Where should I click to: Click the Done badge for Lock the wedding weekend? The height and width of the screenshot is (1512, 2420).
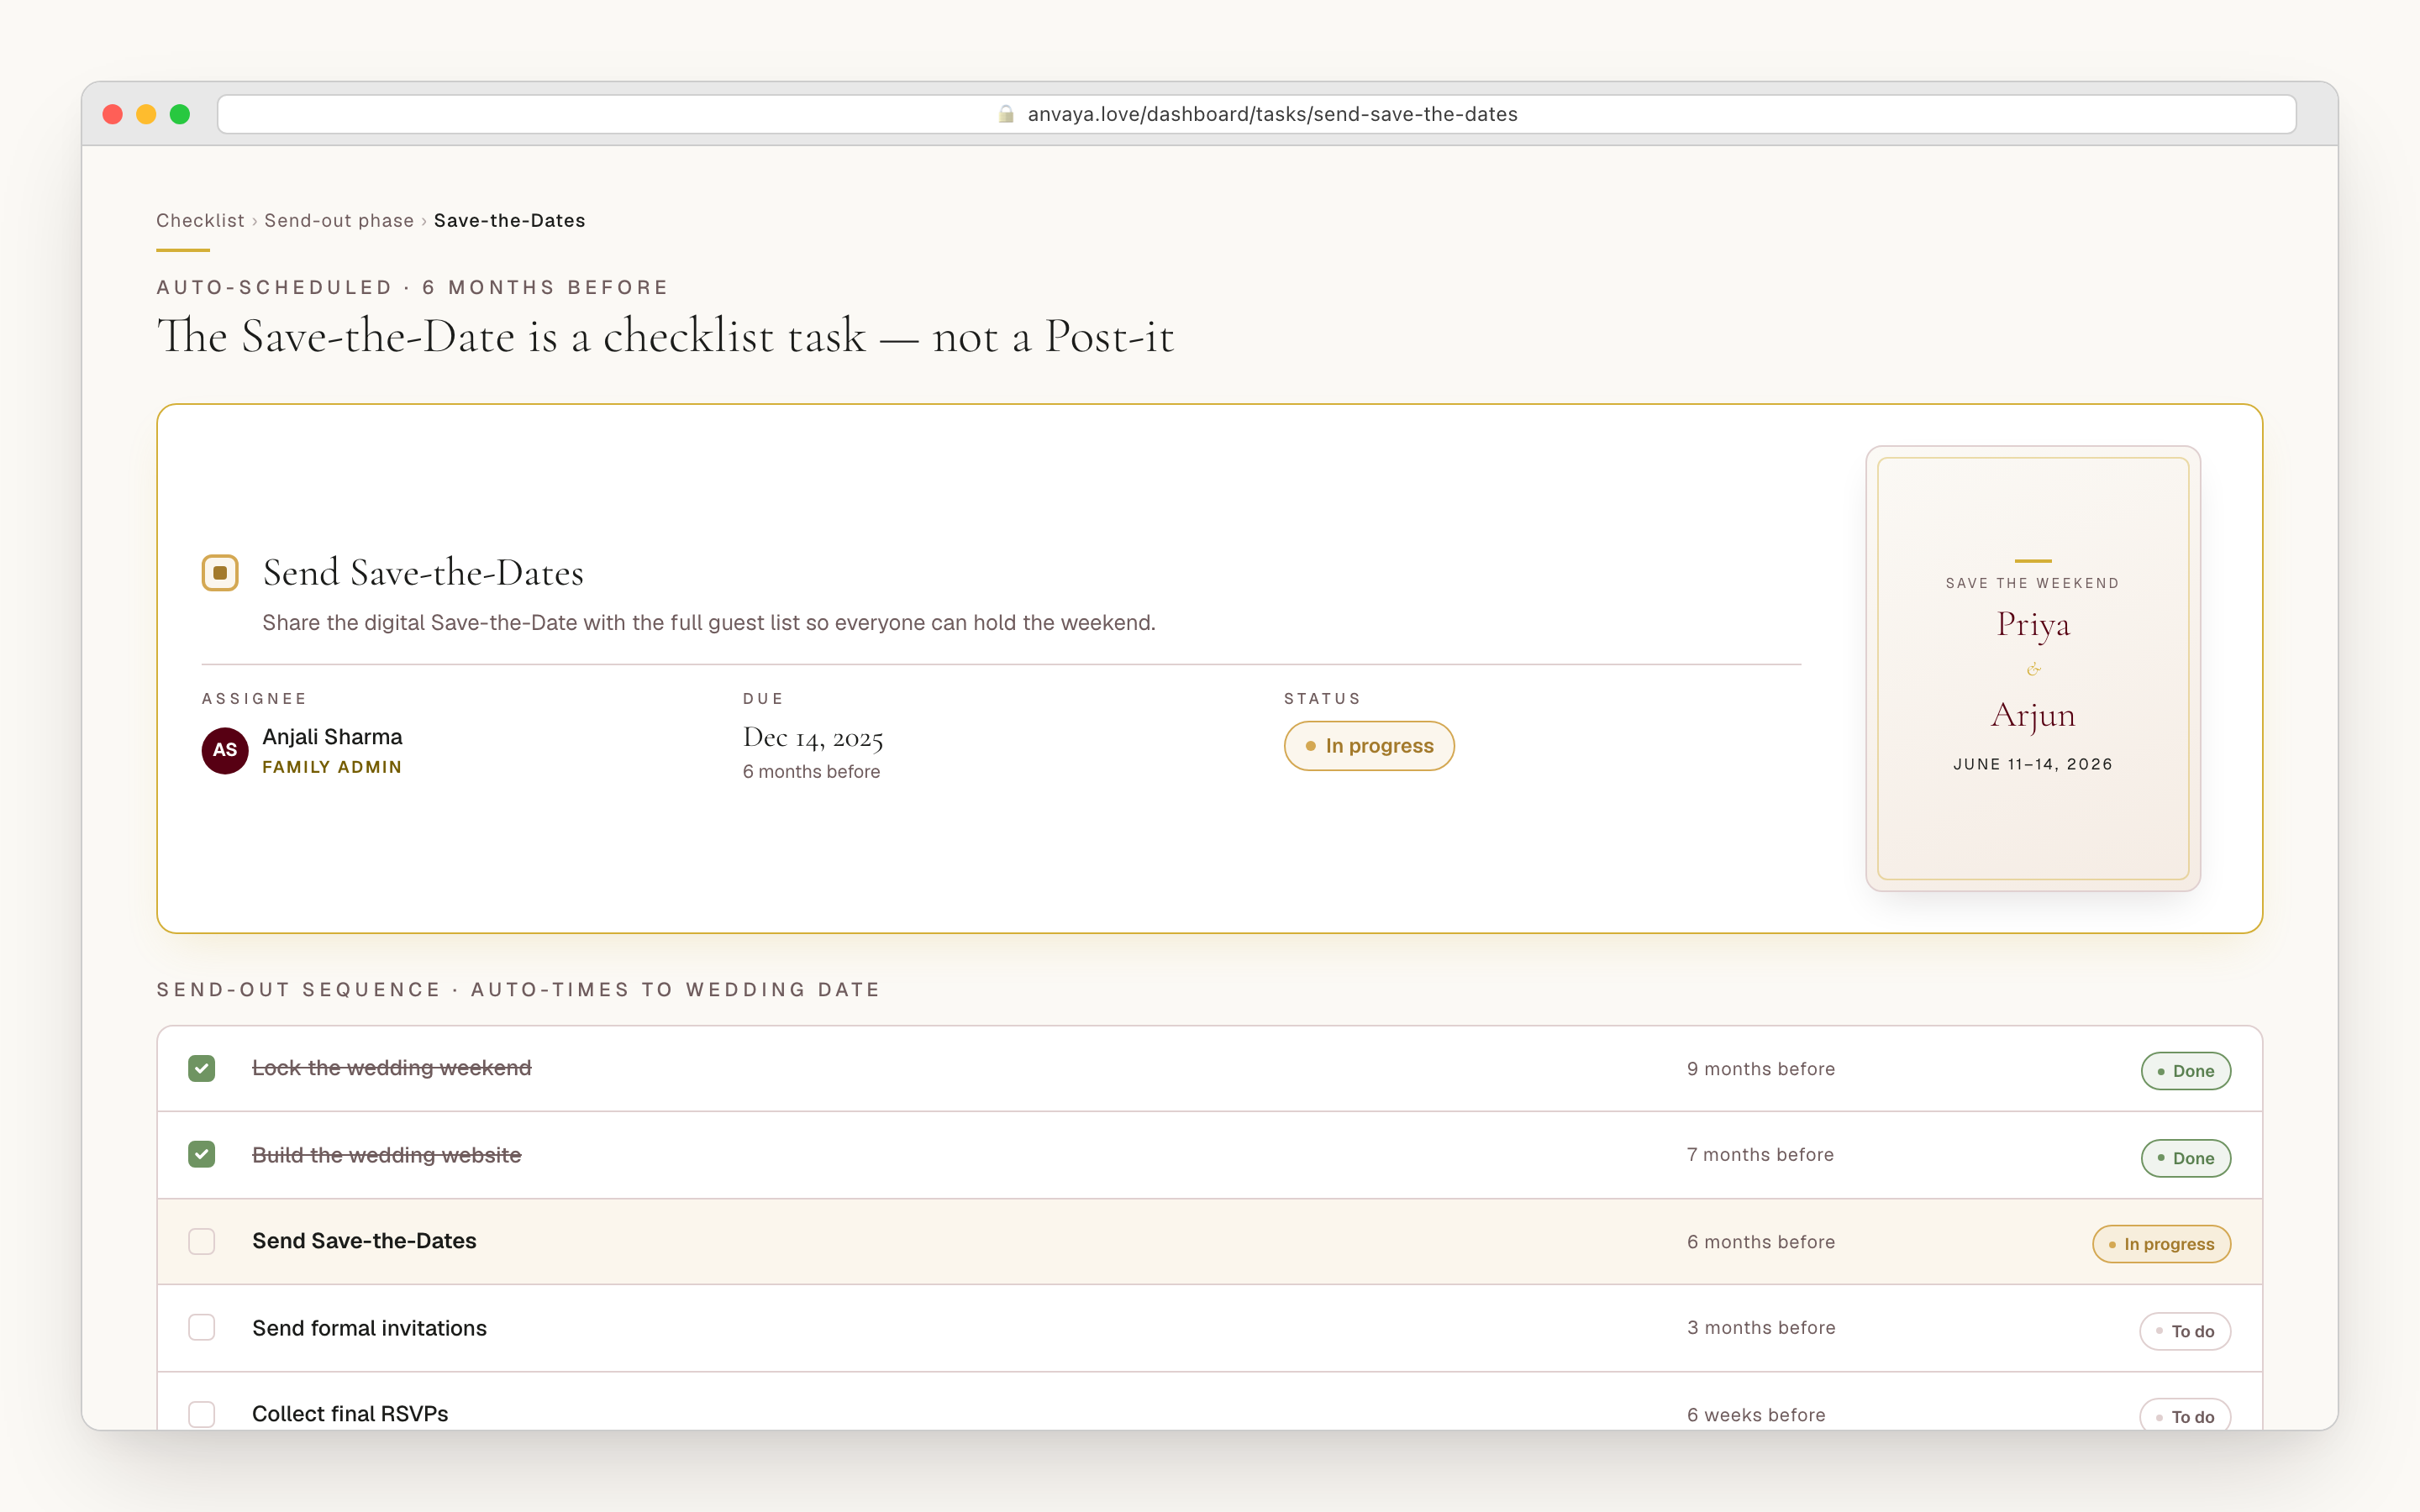click(2186, 1071)
